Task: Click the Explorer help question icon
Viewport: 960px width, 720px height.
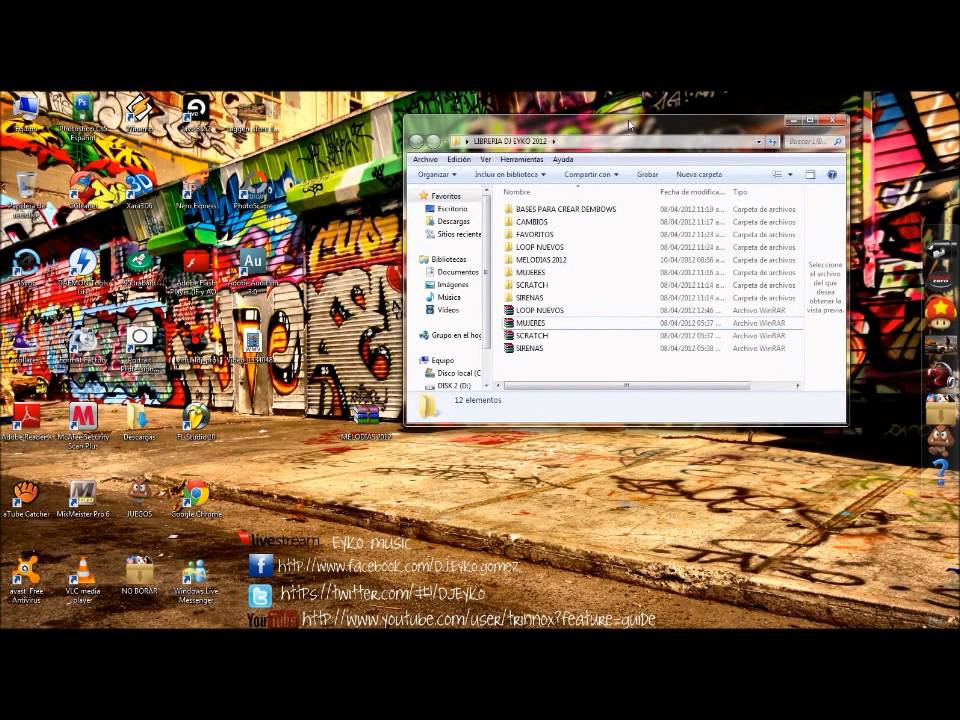Action: coord(831,174)
